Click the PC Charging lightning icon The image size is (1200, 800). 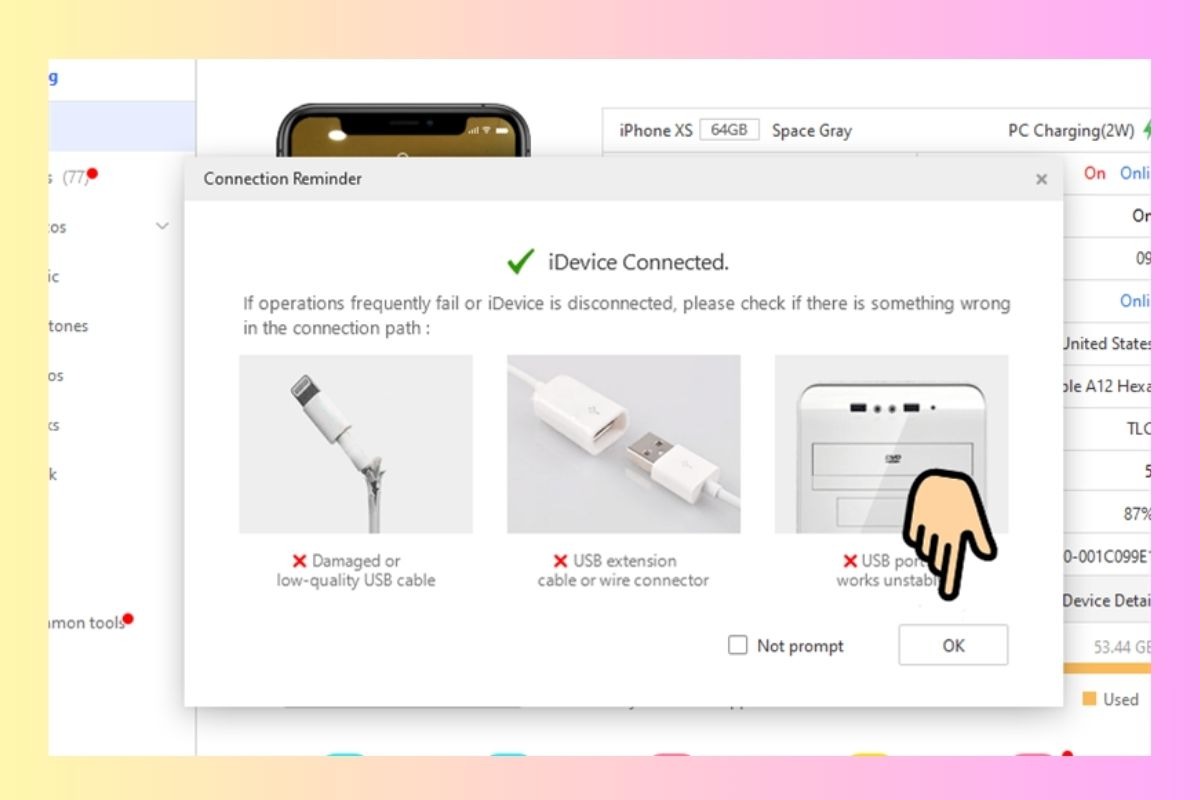pos(1146,130)
